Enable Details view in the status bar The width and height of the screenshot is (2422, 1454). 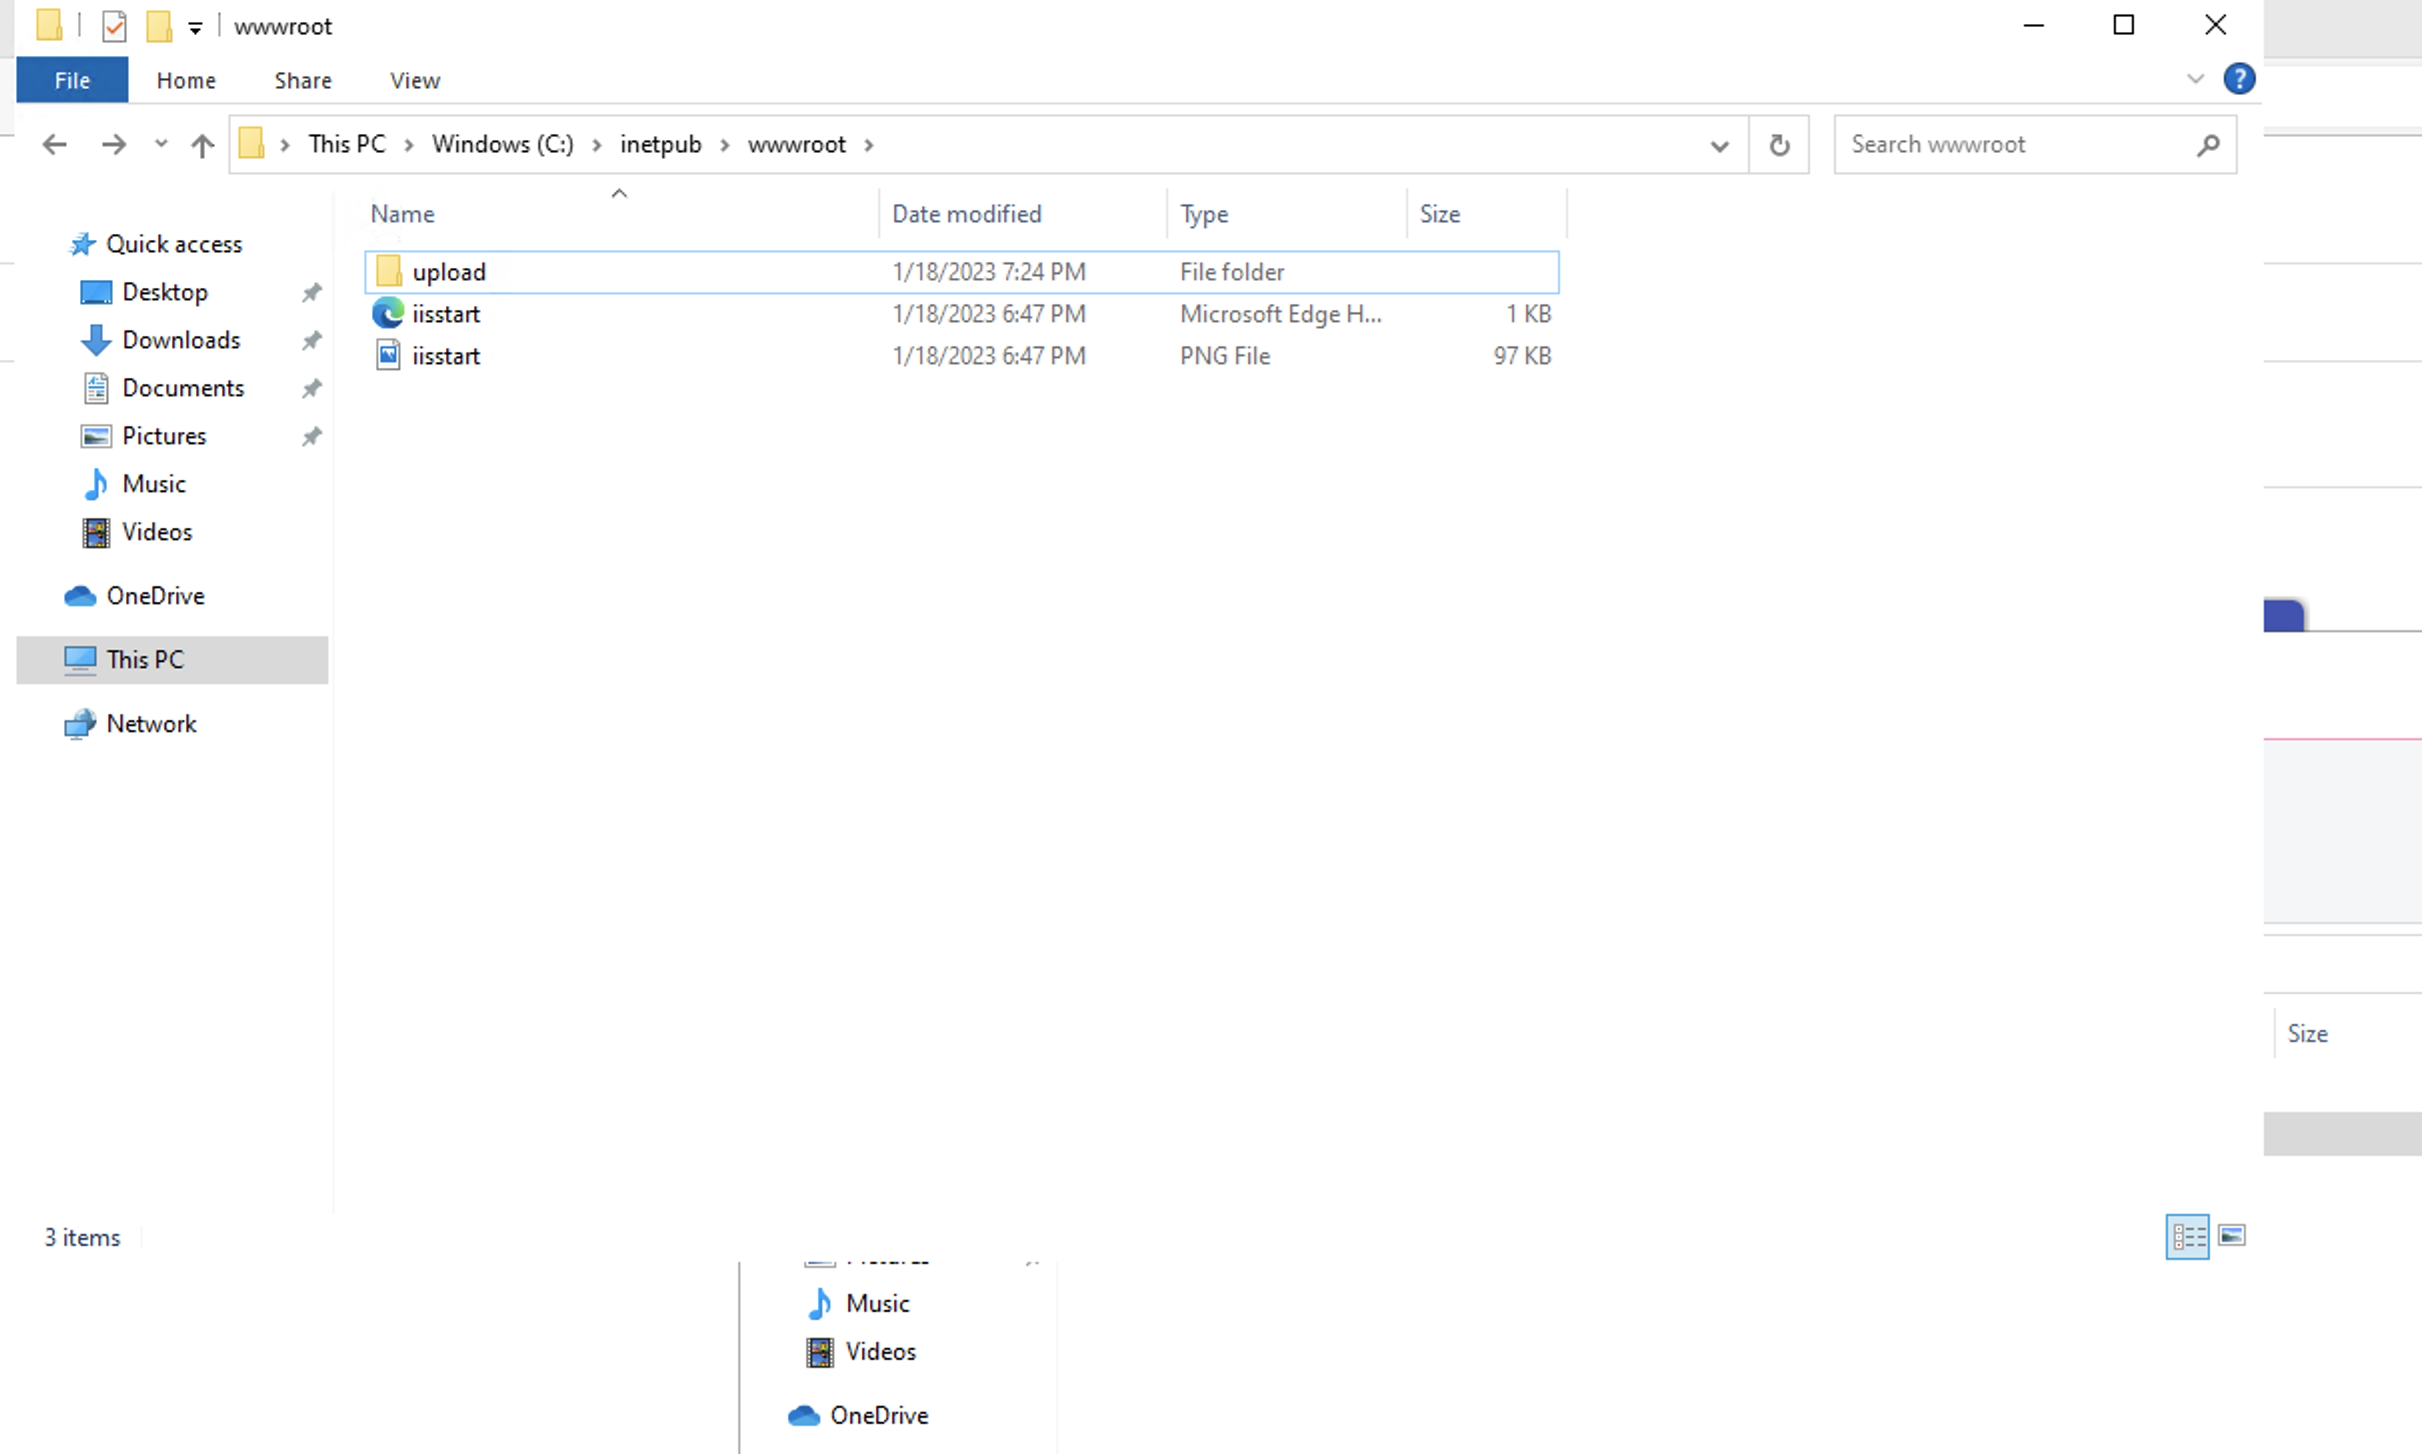(x=2188, y=1236)
